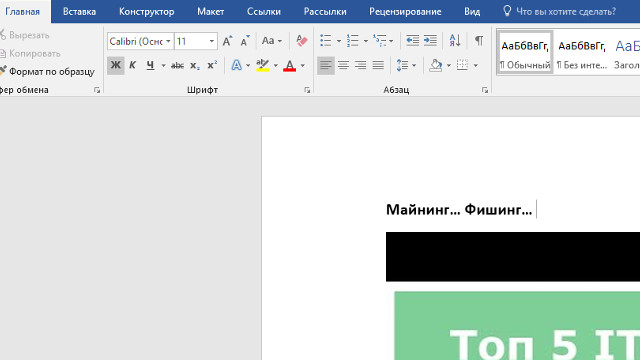The height and width of the screenshot is (360, 640).
Task: Decrease font size
Action: click(x=245, y=41)
